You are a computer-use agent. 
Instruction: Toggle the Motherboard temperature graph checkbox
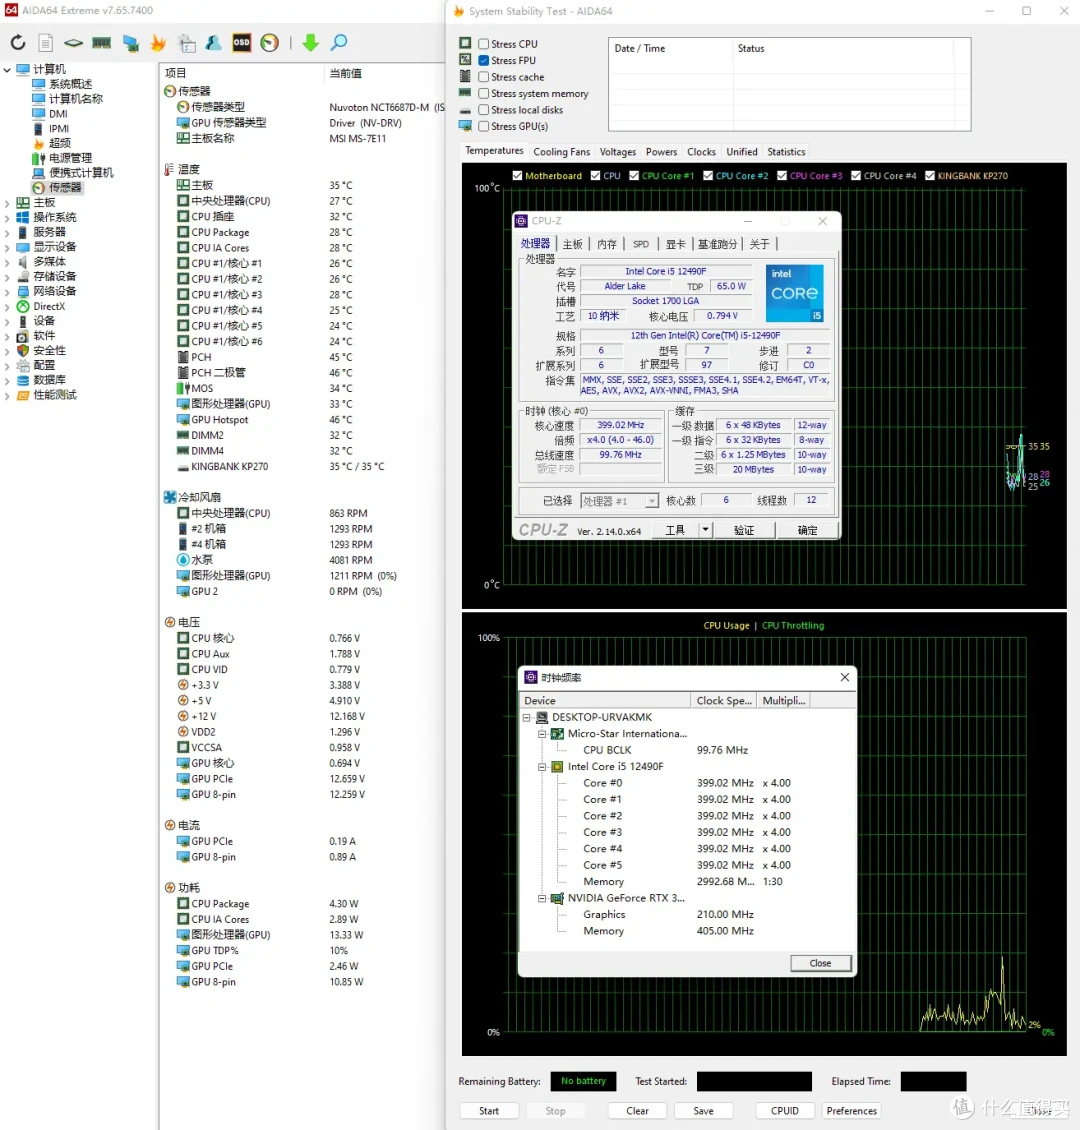coord(517,176)
